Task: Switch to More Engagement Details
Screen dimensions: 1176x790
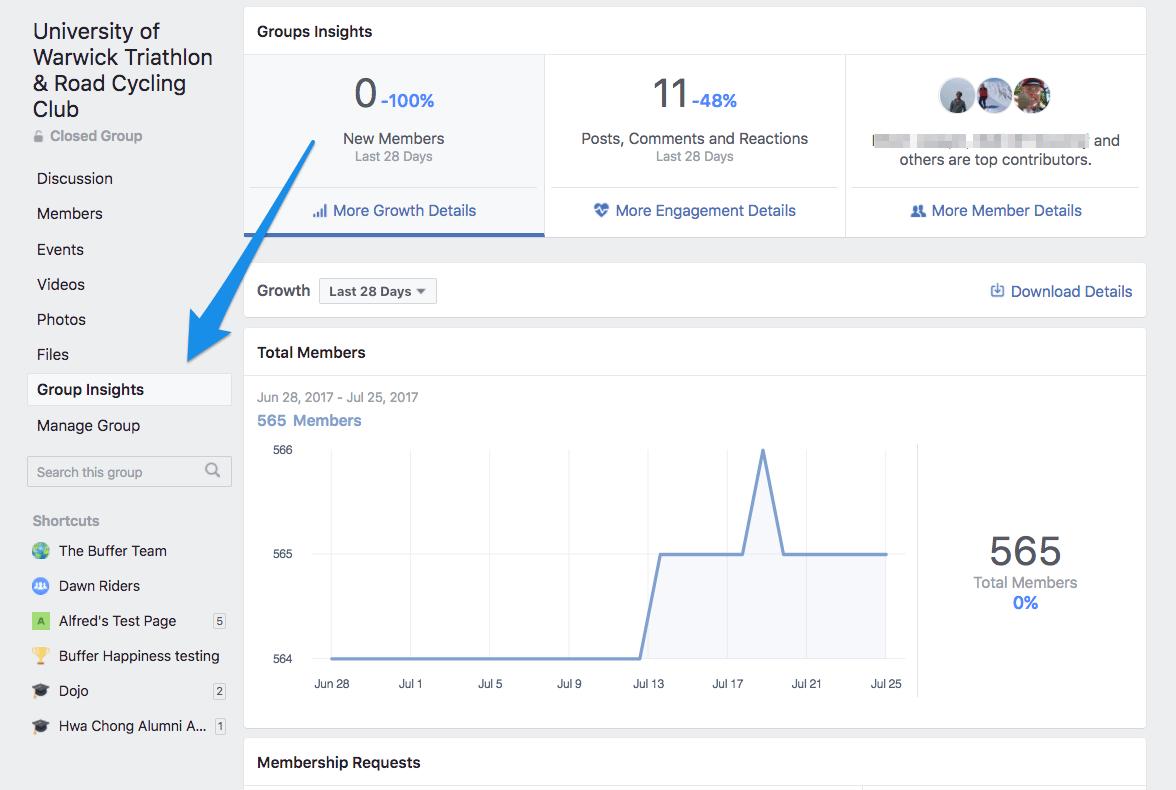Action: click(x=695, y=211)
